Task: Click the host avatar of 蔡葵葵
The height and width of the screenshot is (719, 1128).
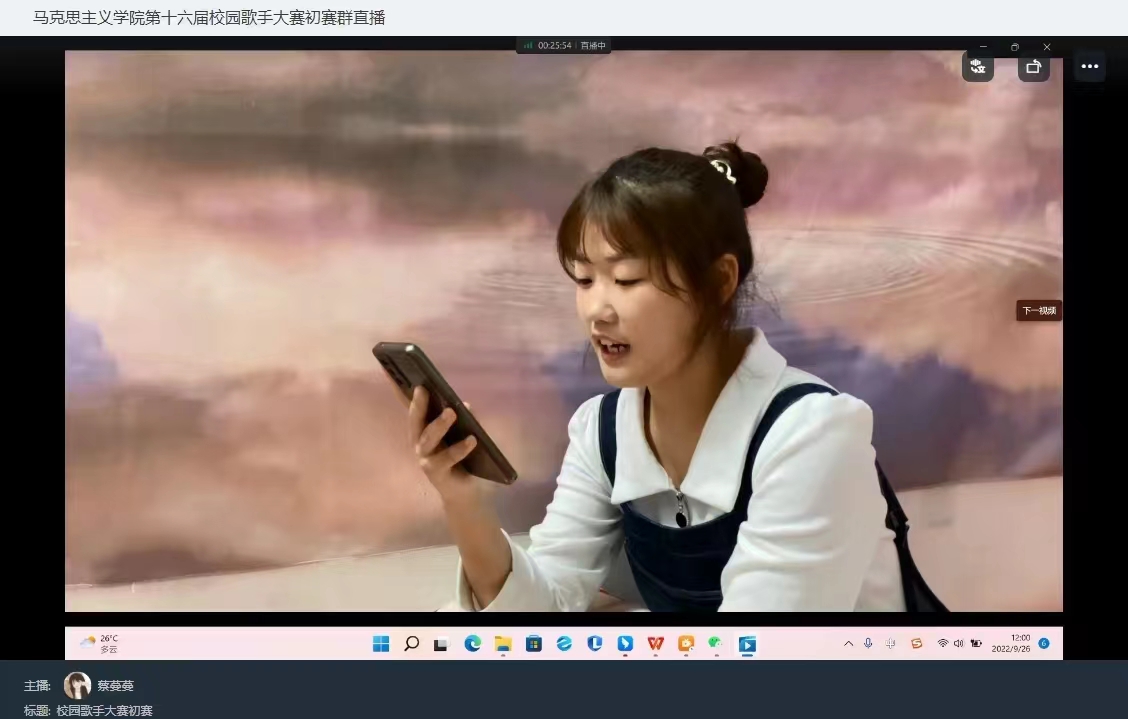Action: 77,685
